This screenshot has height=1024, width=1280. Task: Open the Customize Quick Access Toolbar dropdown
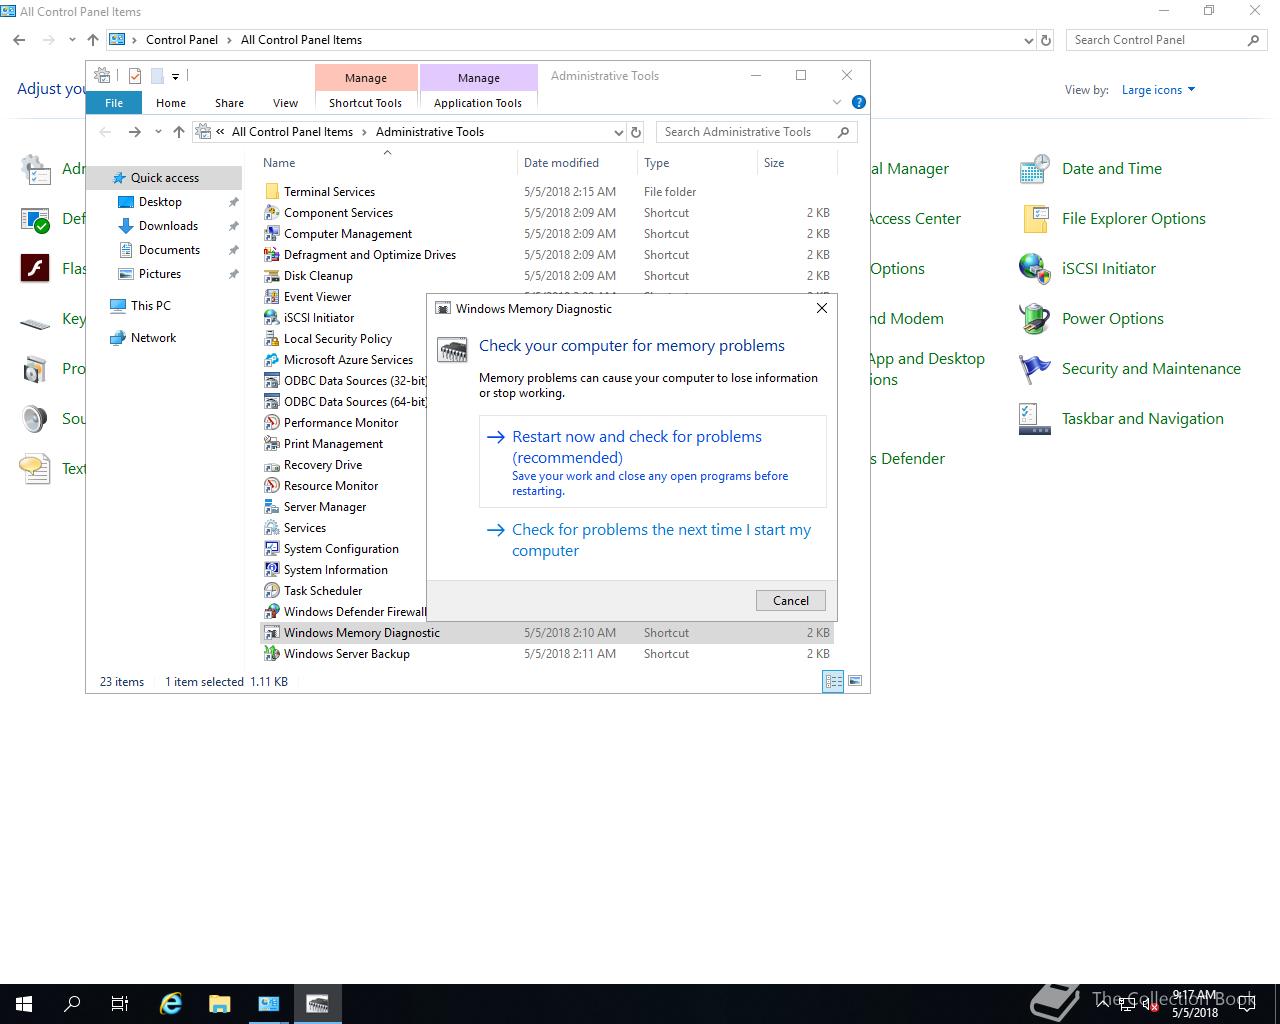(x=175, y=76)
